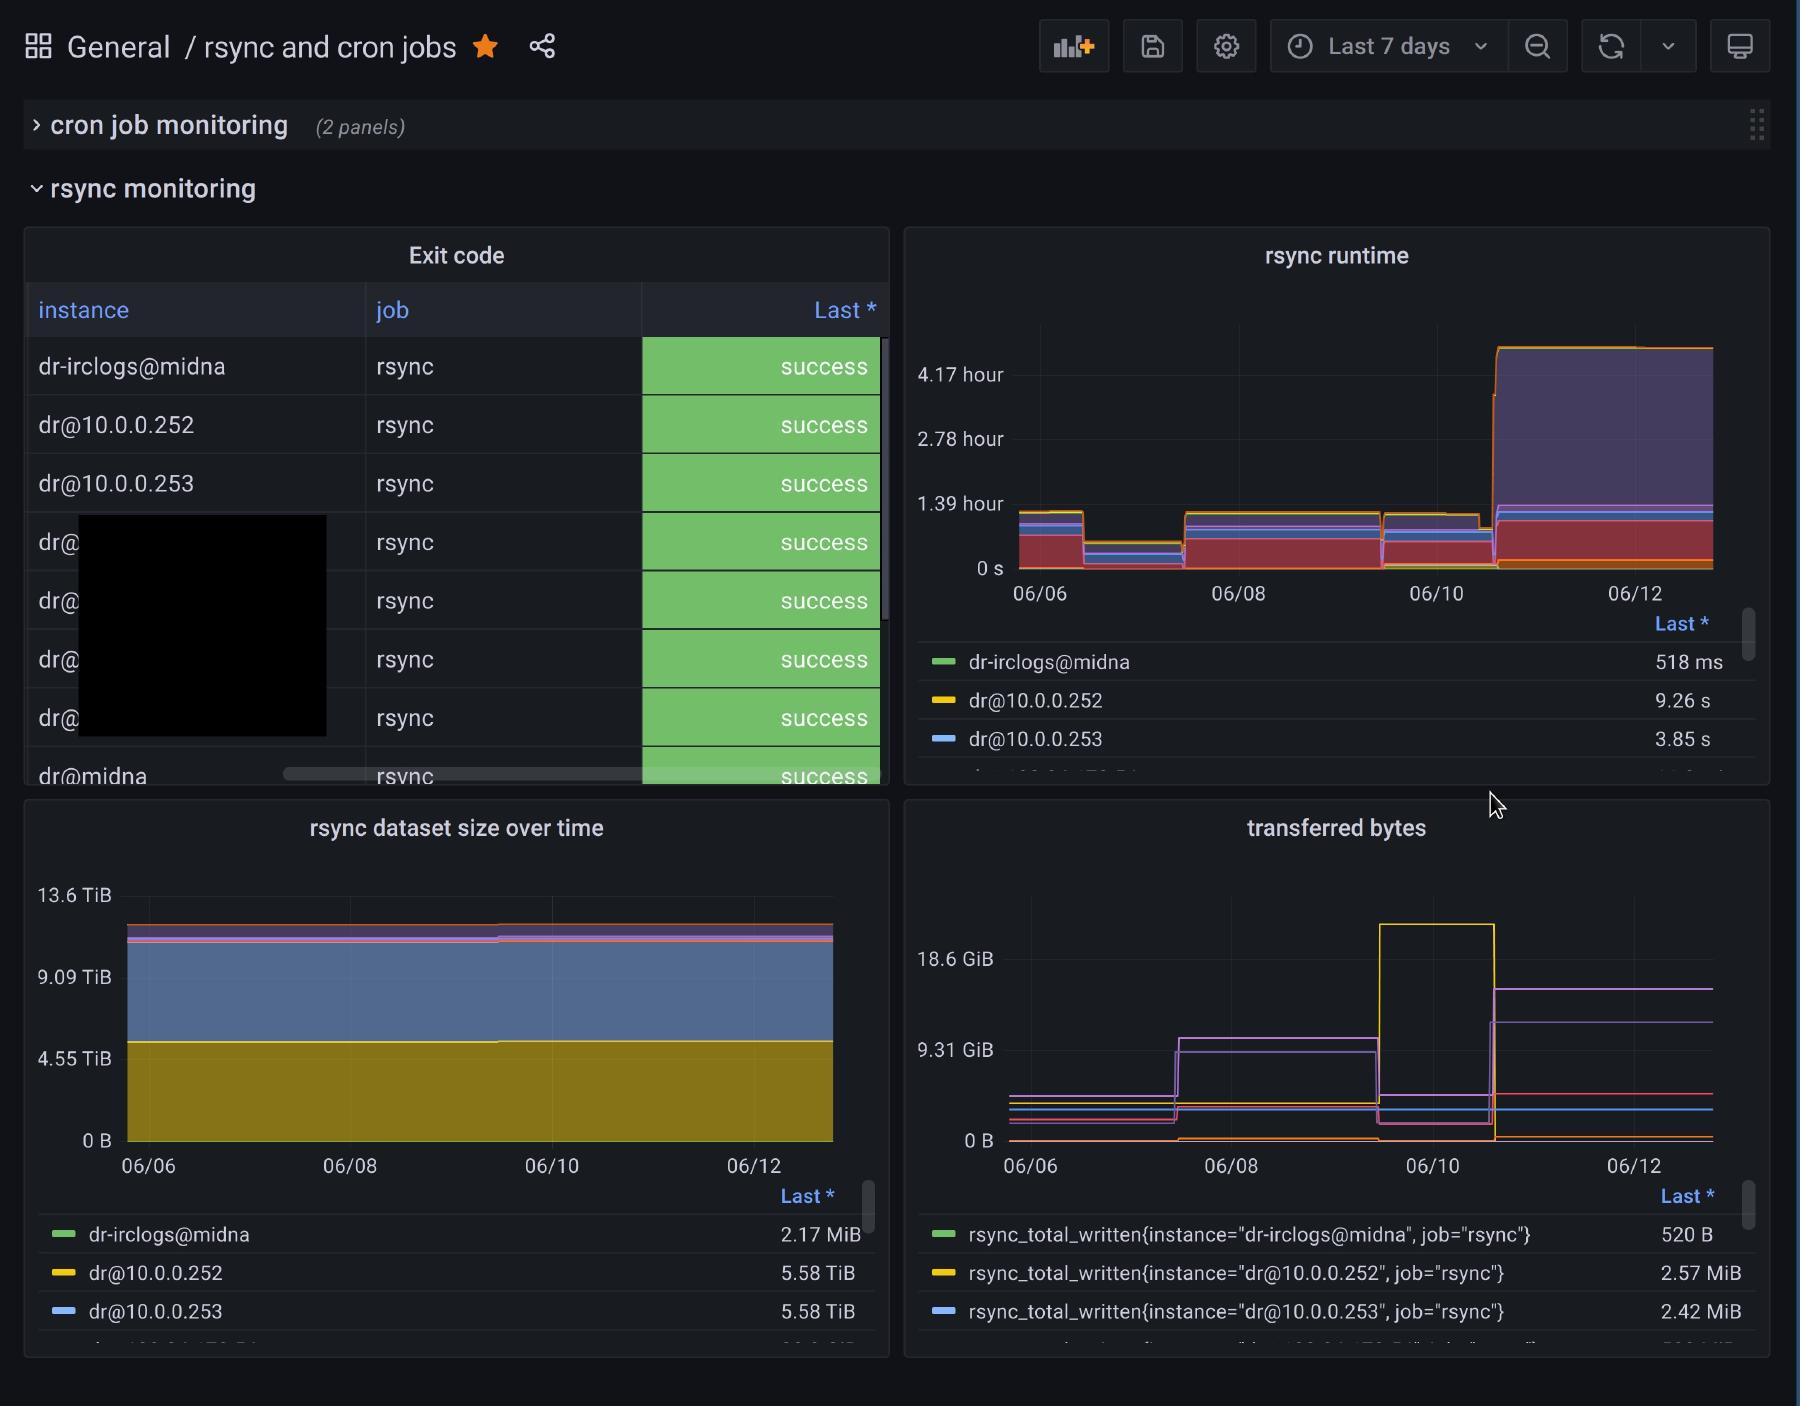Star toggle: unmark dashboard as favorite
This screenshot has width=1800, height=1406.
486,47
